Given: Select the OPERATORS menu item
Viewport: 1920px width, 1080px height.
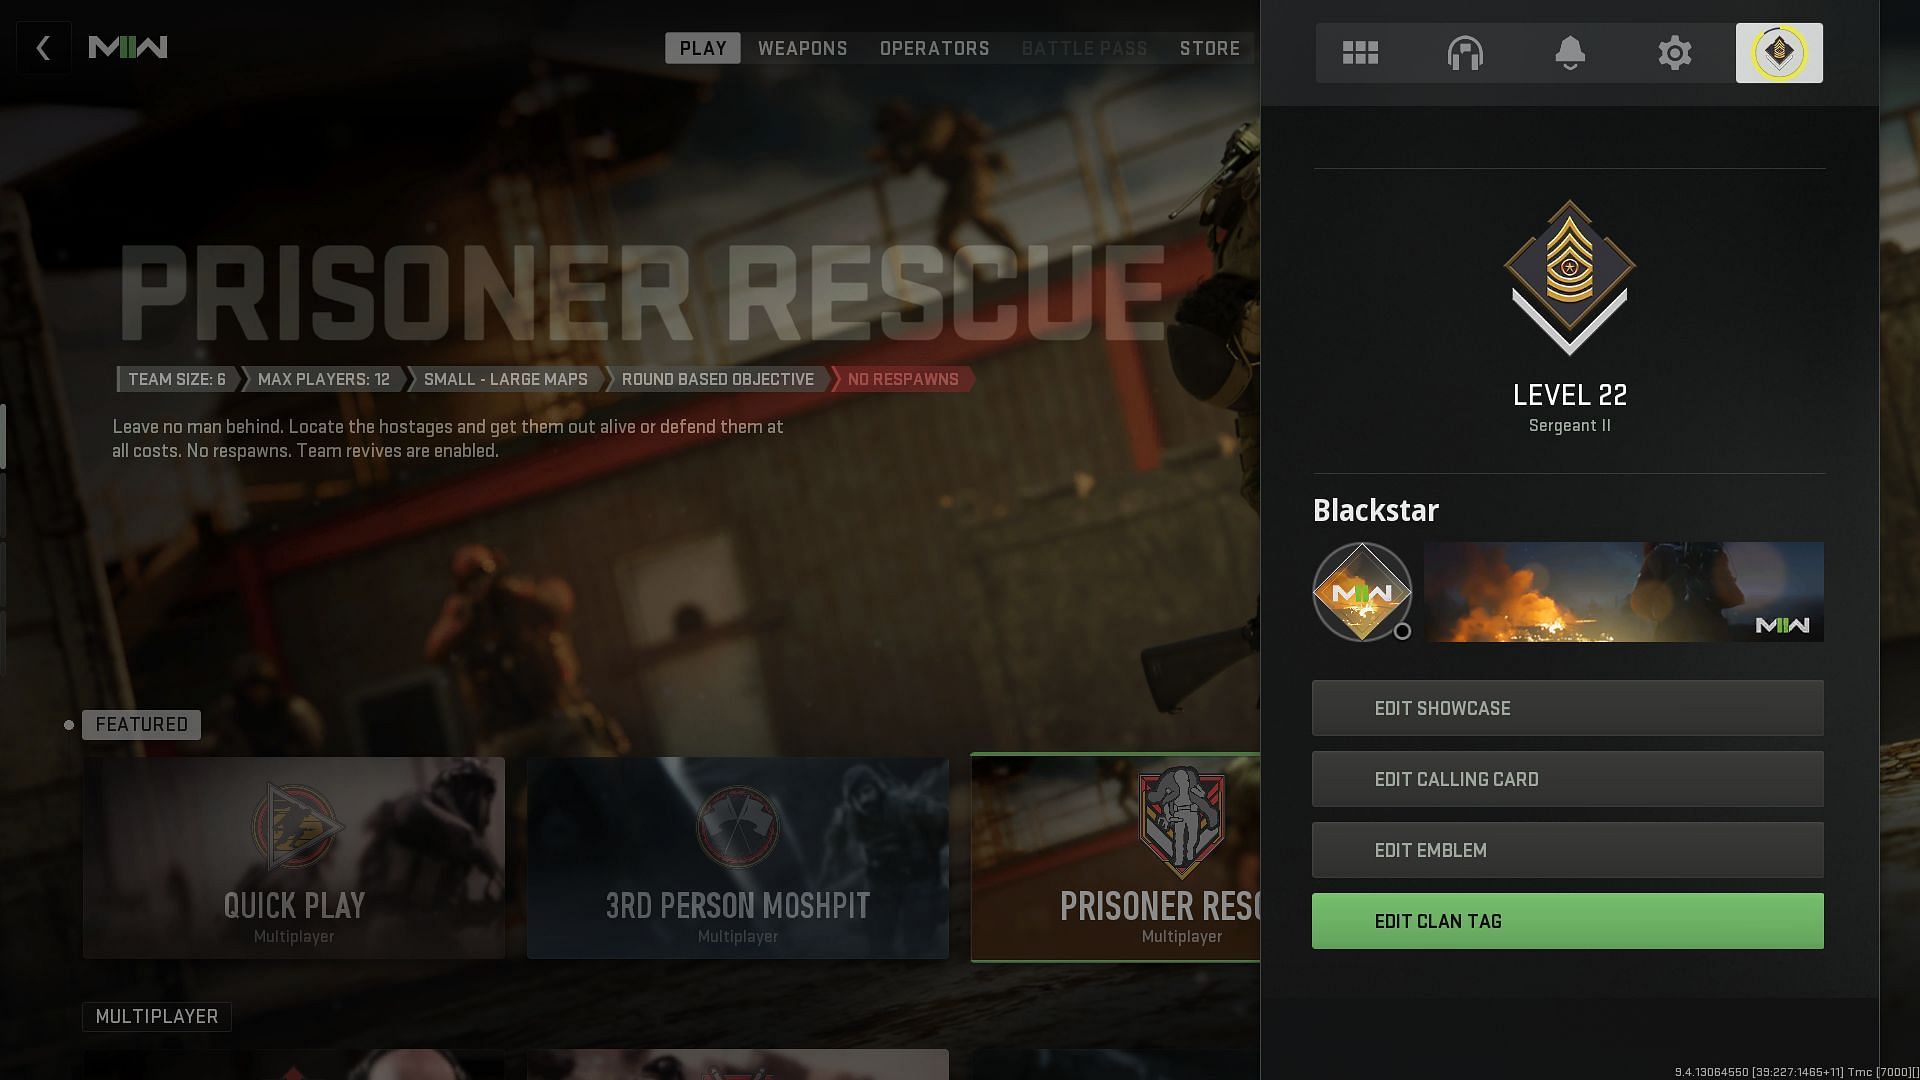Looking at the screenshot, I should pos(935,47).
